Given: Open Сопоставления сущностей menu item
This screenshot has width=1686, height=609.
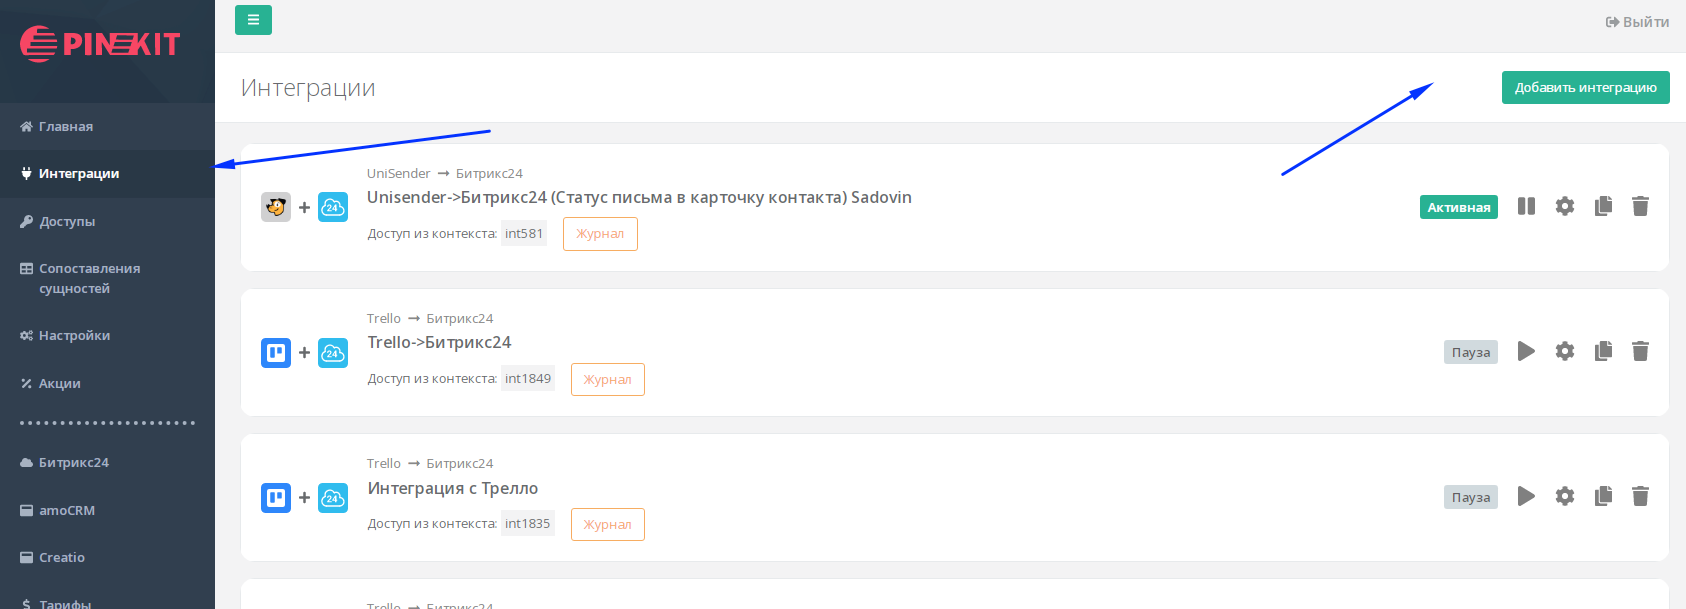Looking at the screenshot, I should [x=89, y=278].
